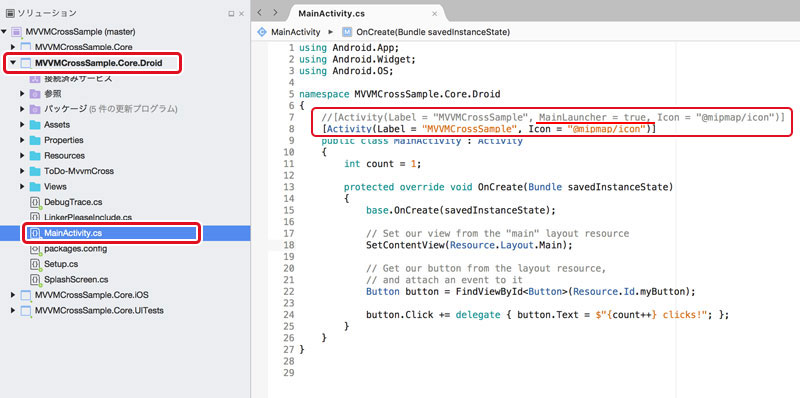Click "base.OnCreate(savedInstanceState);" in the code
The height and width of the screenshot is (398, 800).
tap(461, 210)
